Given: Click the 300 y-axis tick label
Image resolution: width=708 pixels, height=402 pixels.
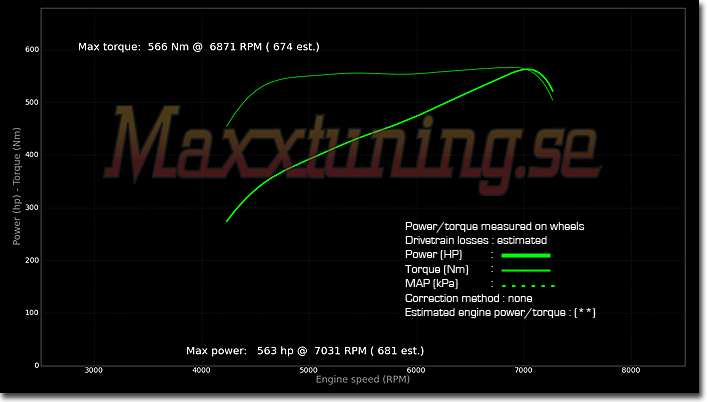Looking at the screenshot, I should [x=32, y=208].
